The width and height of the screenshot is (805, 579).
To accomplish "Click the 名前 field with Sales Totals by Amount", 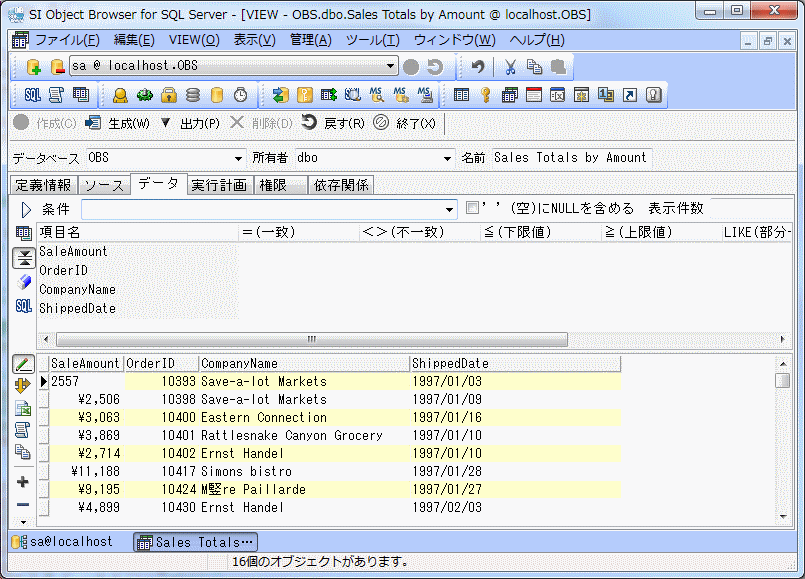I will (x=570, y=158).
